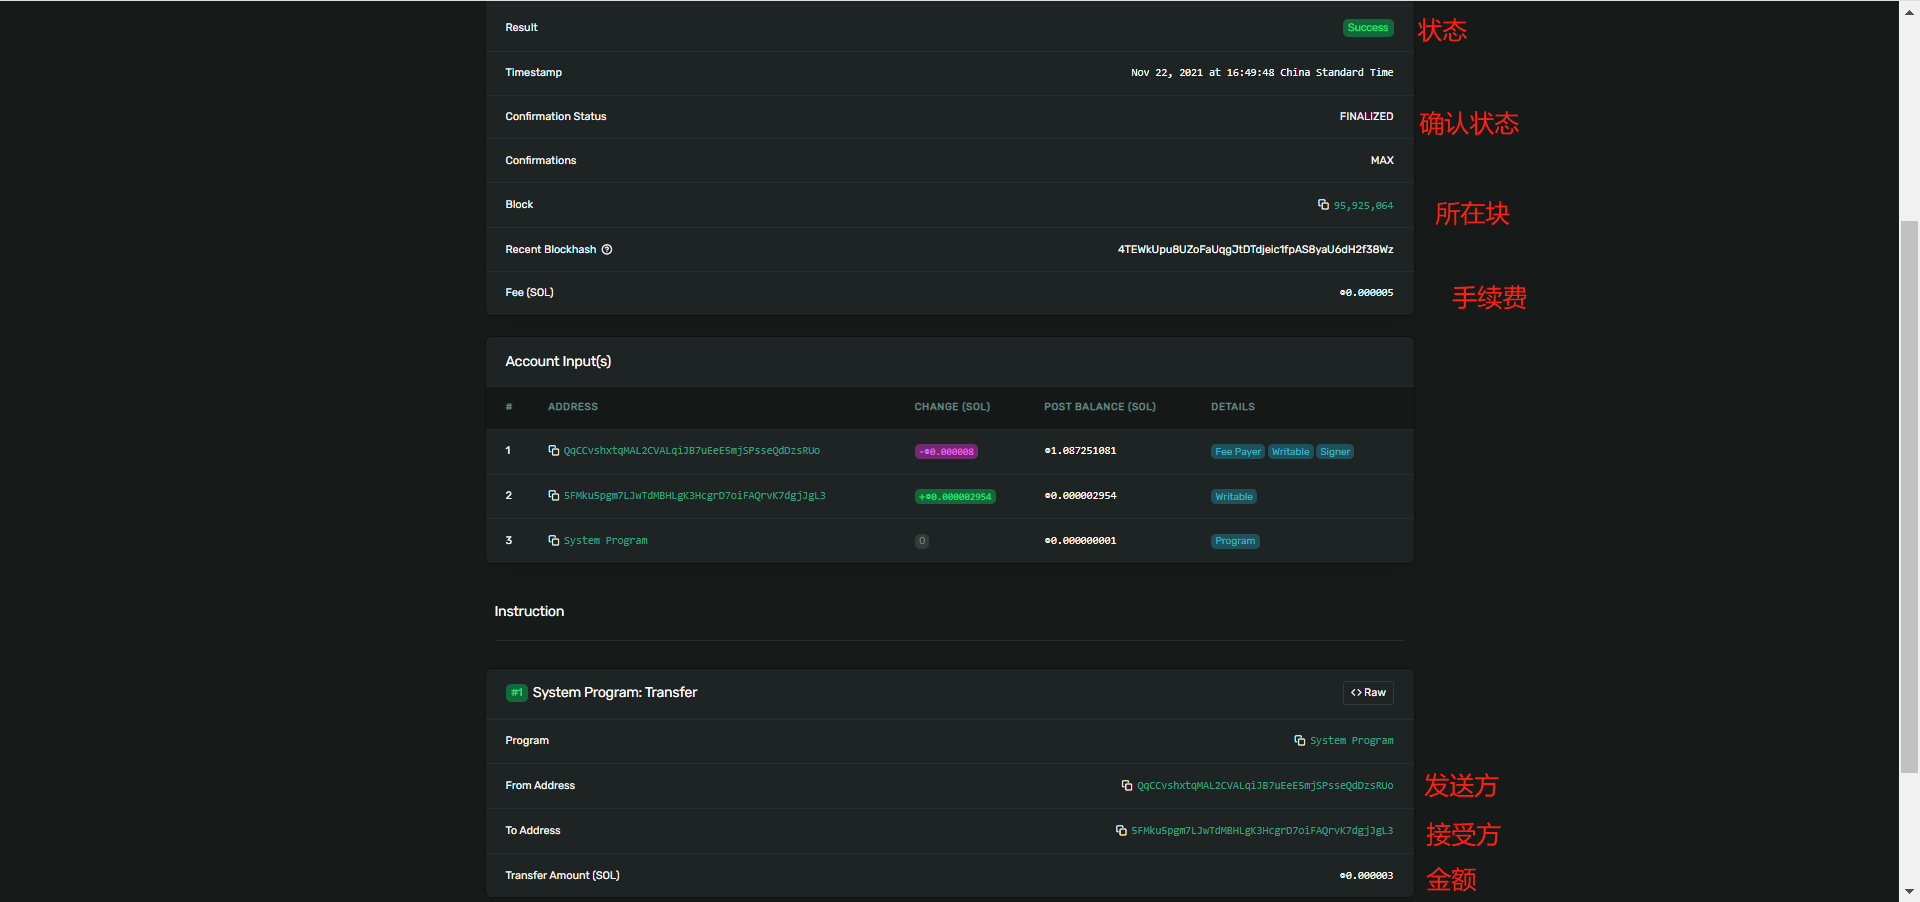Image resolution: width=1920 pixels, height=902 pixels.
Task: Copy the Program address in instruction section
Action: point(1299,741)
